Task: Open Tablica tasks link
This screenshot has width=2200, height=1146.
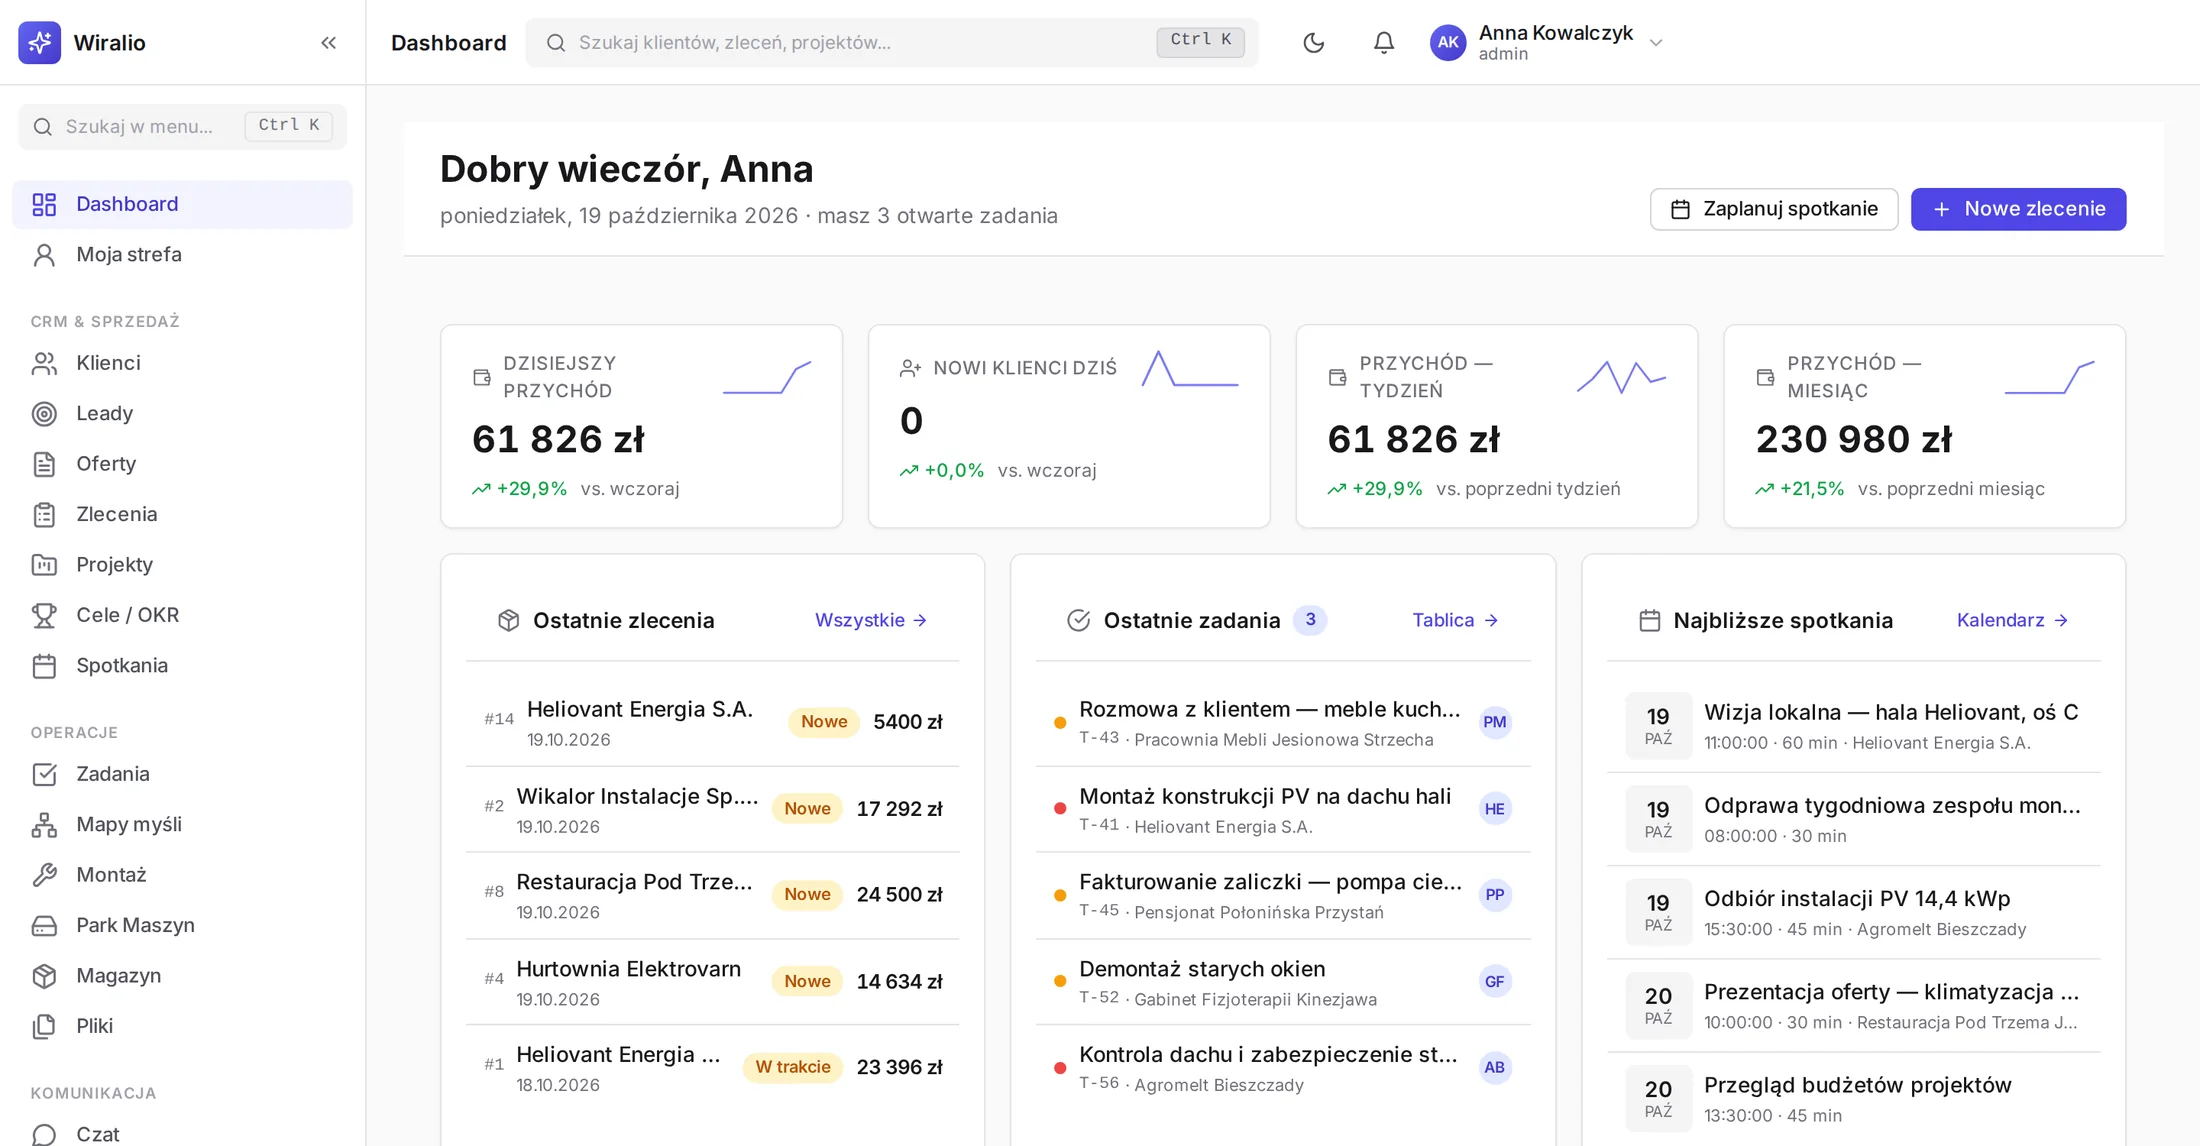Action: [x=1455, y=620]
